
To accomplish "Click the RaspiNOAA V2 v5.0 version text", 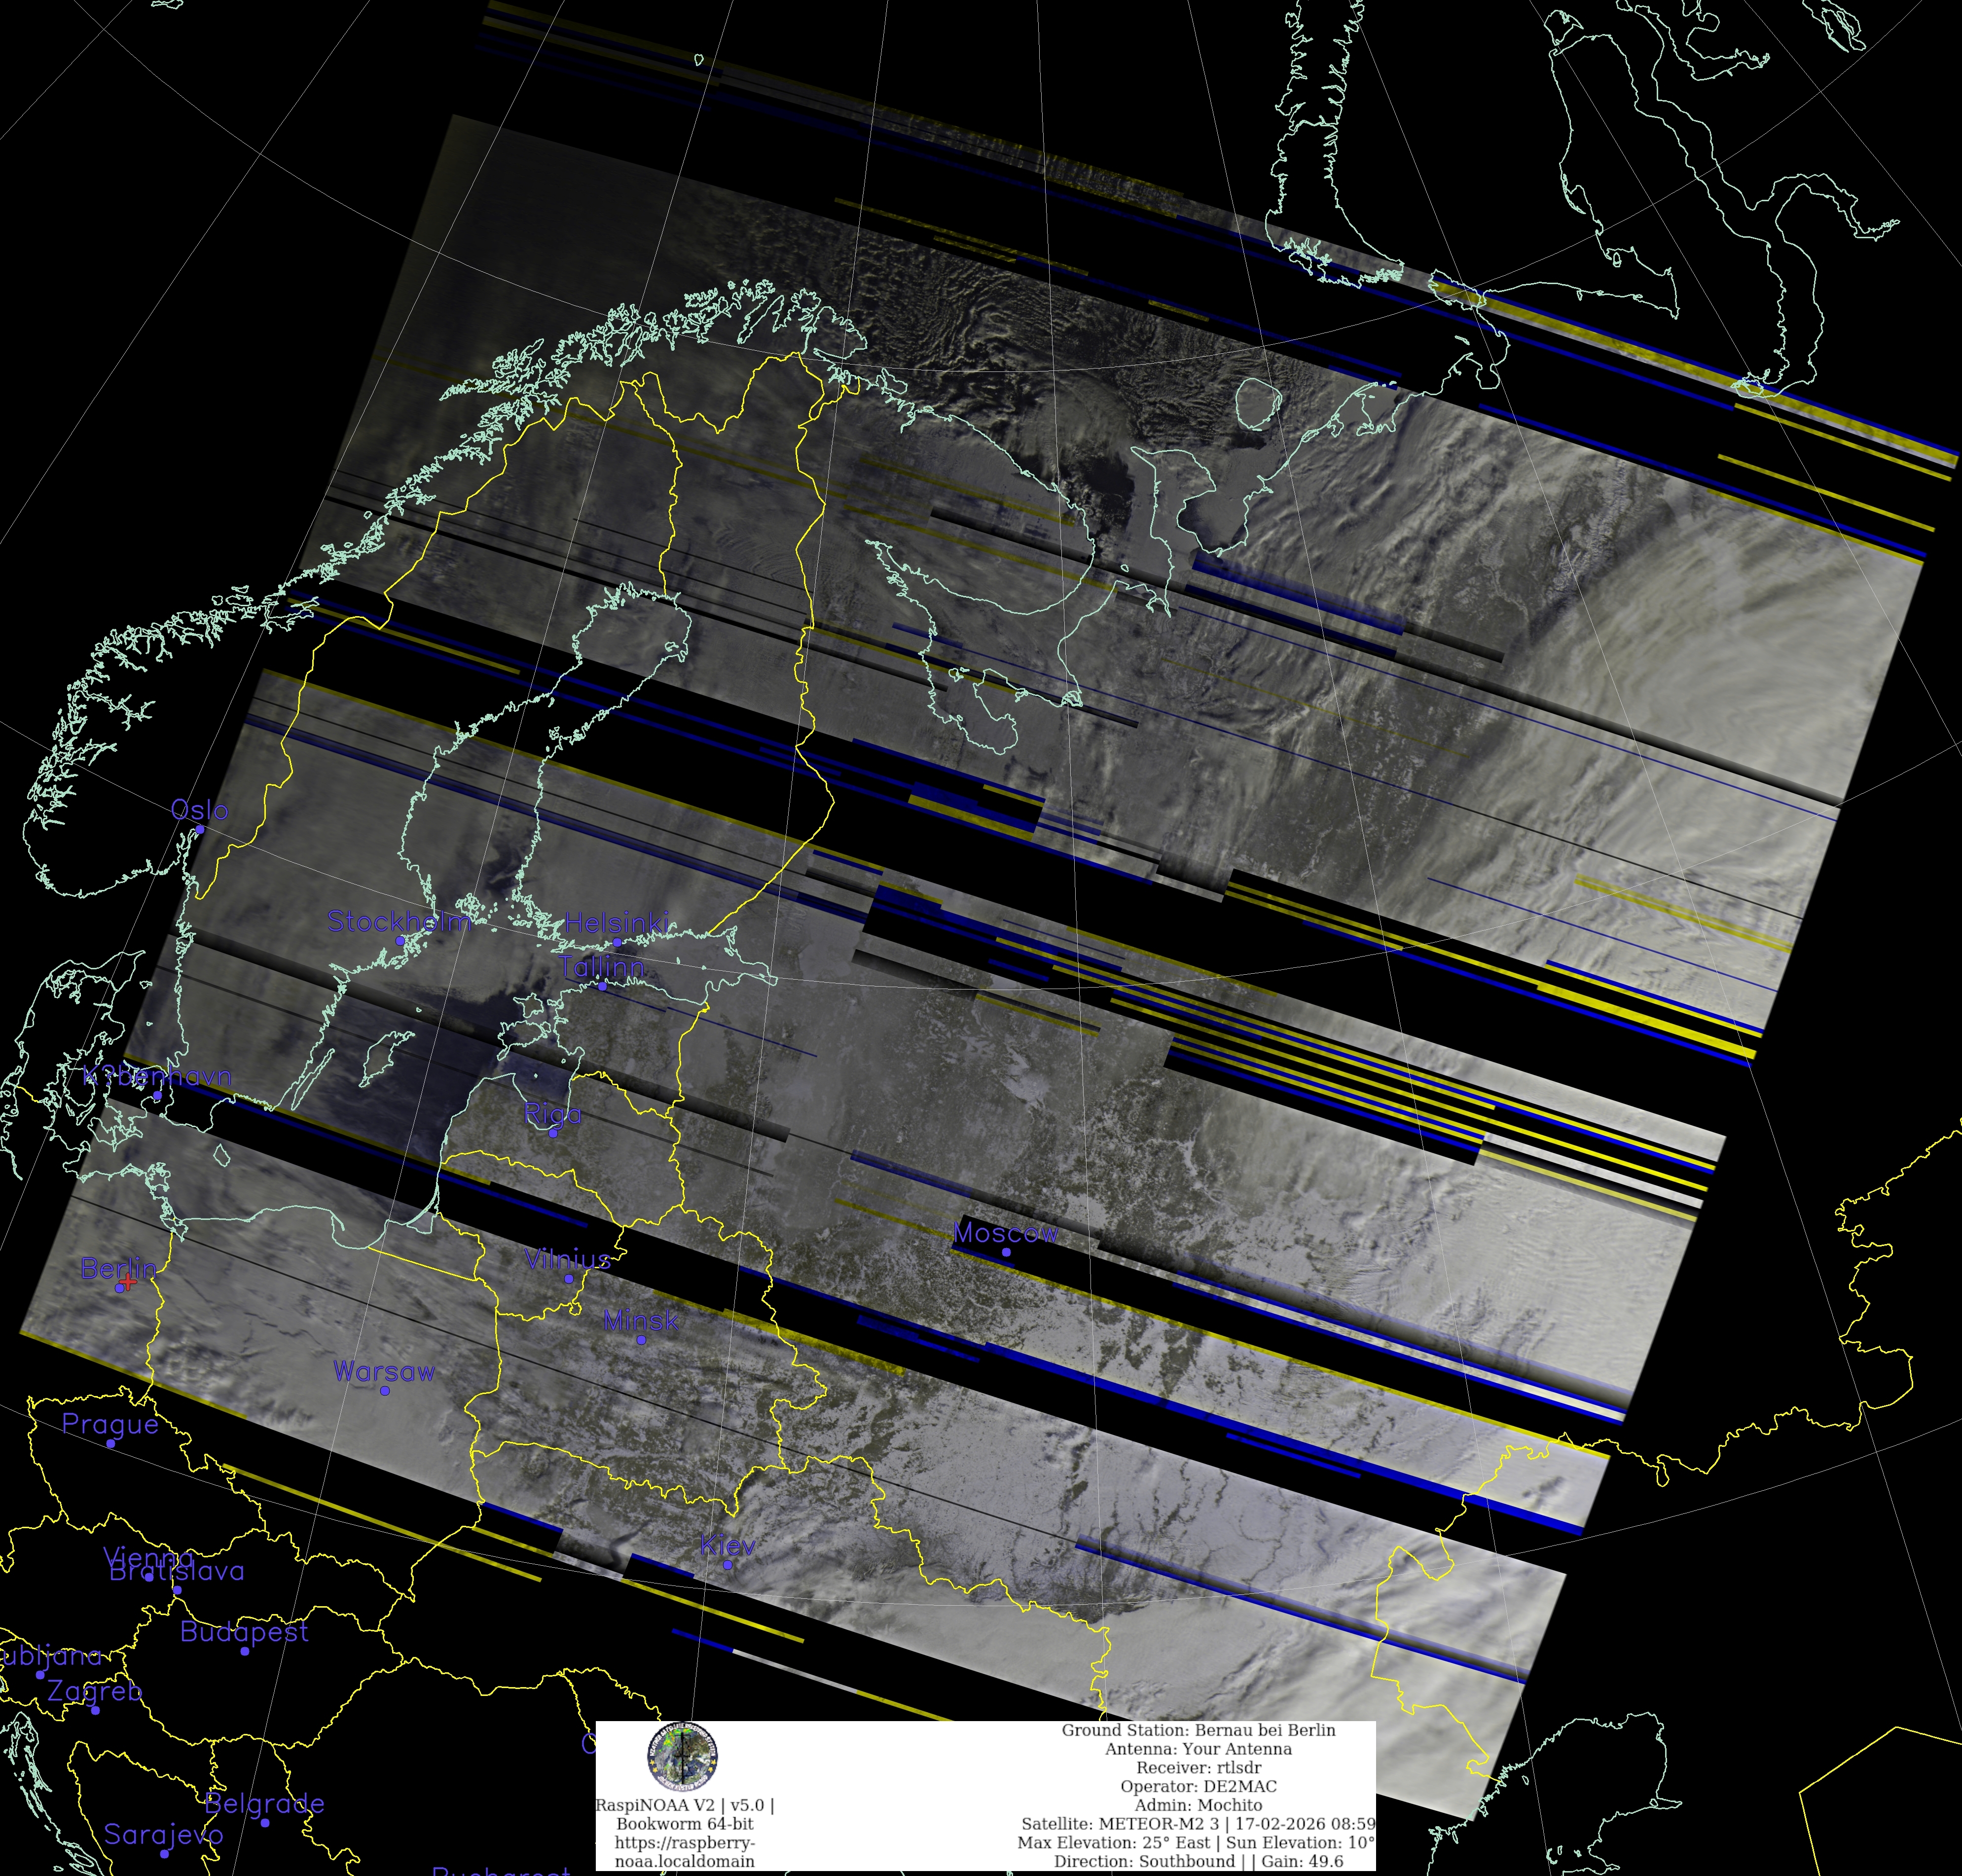I will point(685,1805).
